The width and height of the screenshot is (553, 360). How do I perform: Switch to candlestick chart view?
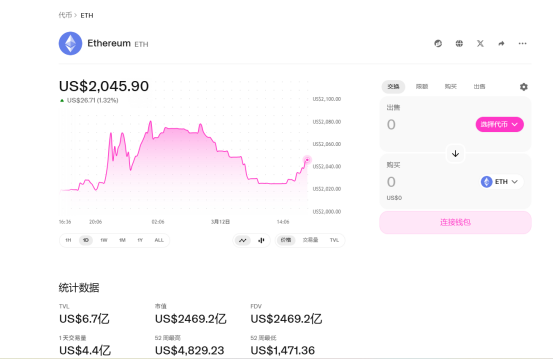(x=261, y=240)
